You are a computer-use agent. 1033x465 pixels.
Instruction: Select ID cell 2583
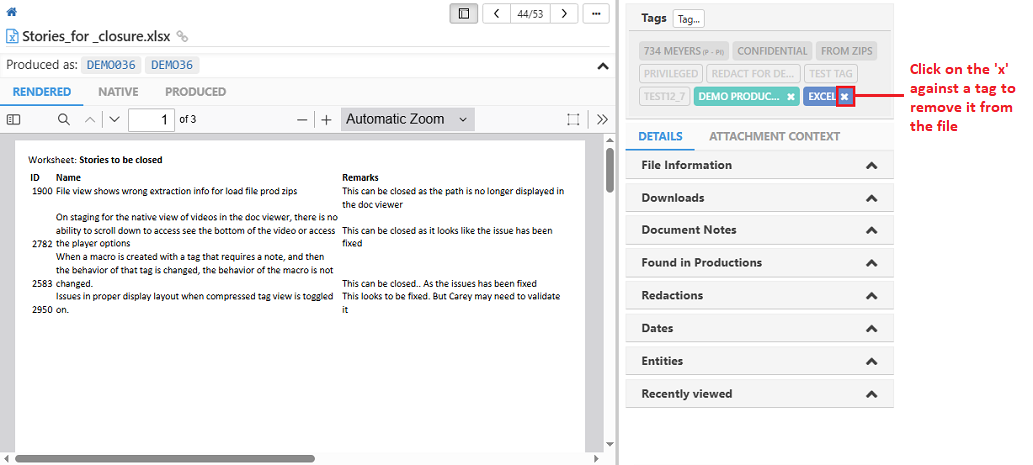(x=41, y=283)
